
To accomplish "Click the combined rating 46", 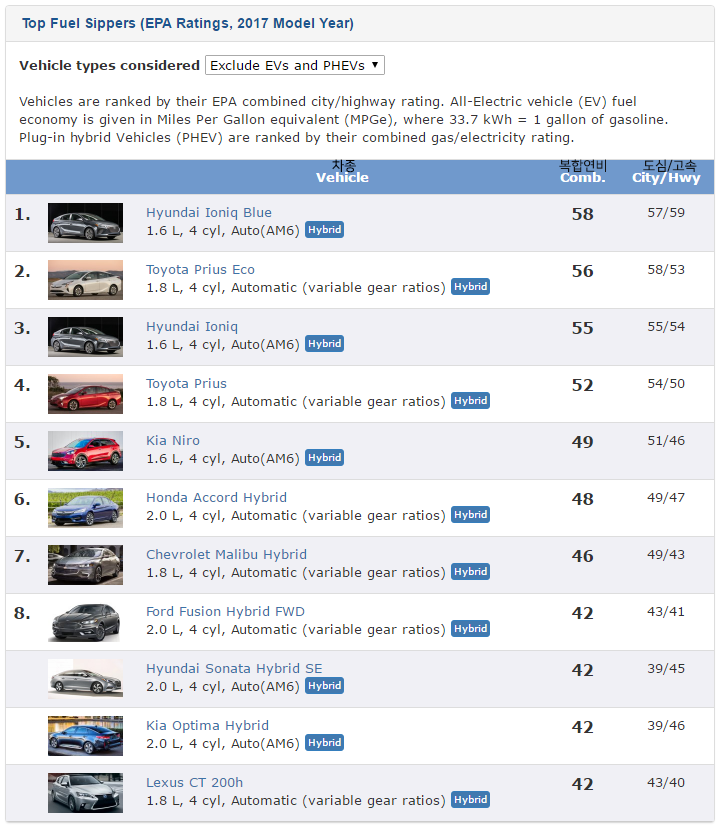I will tap(583, 556).
